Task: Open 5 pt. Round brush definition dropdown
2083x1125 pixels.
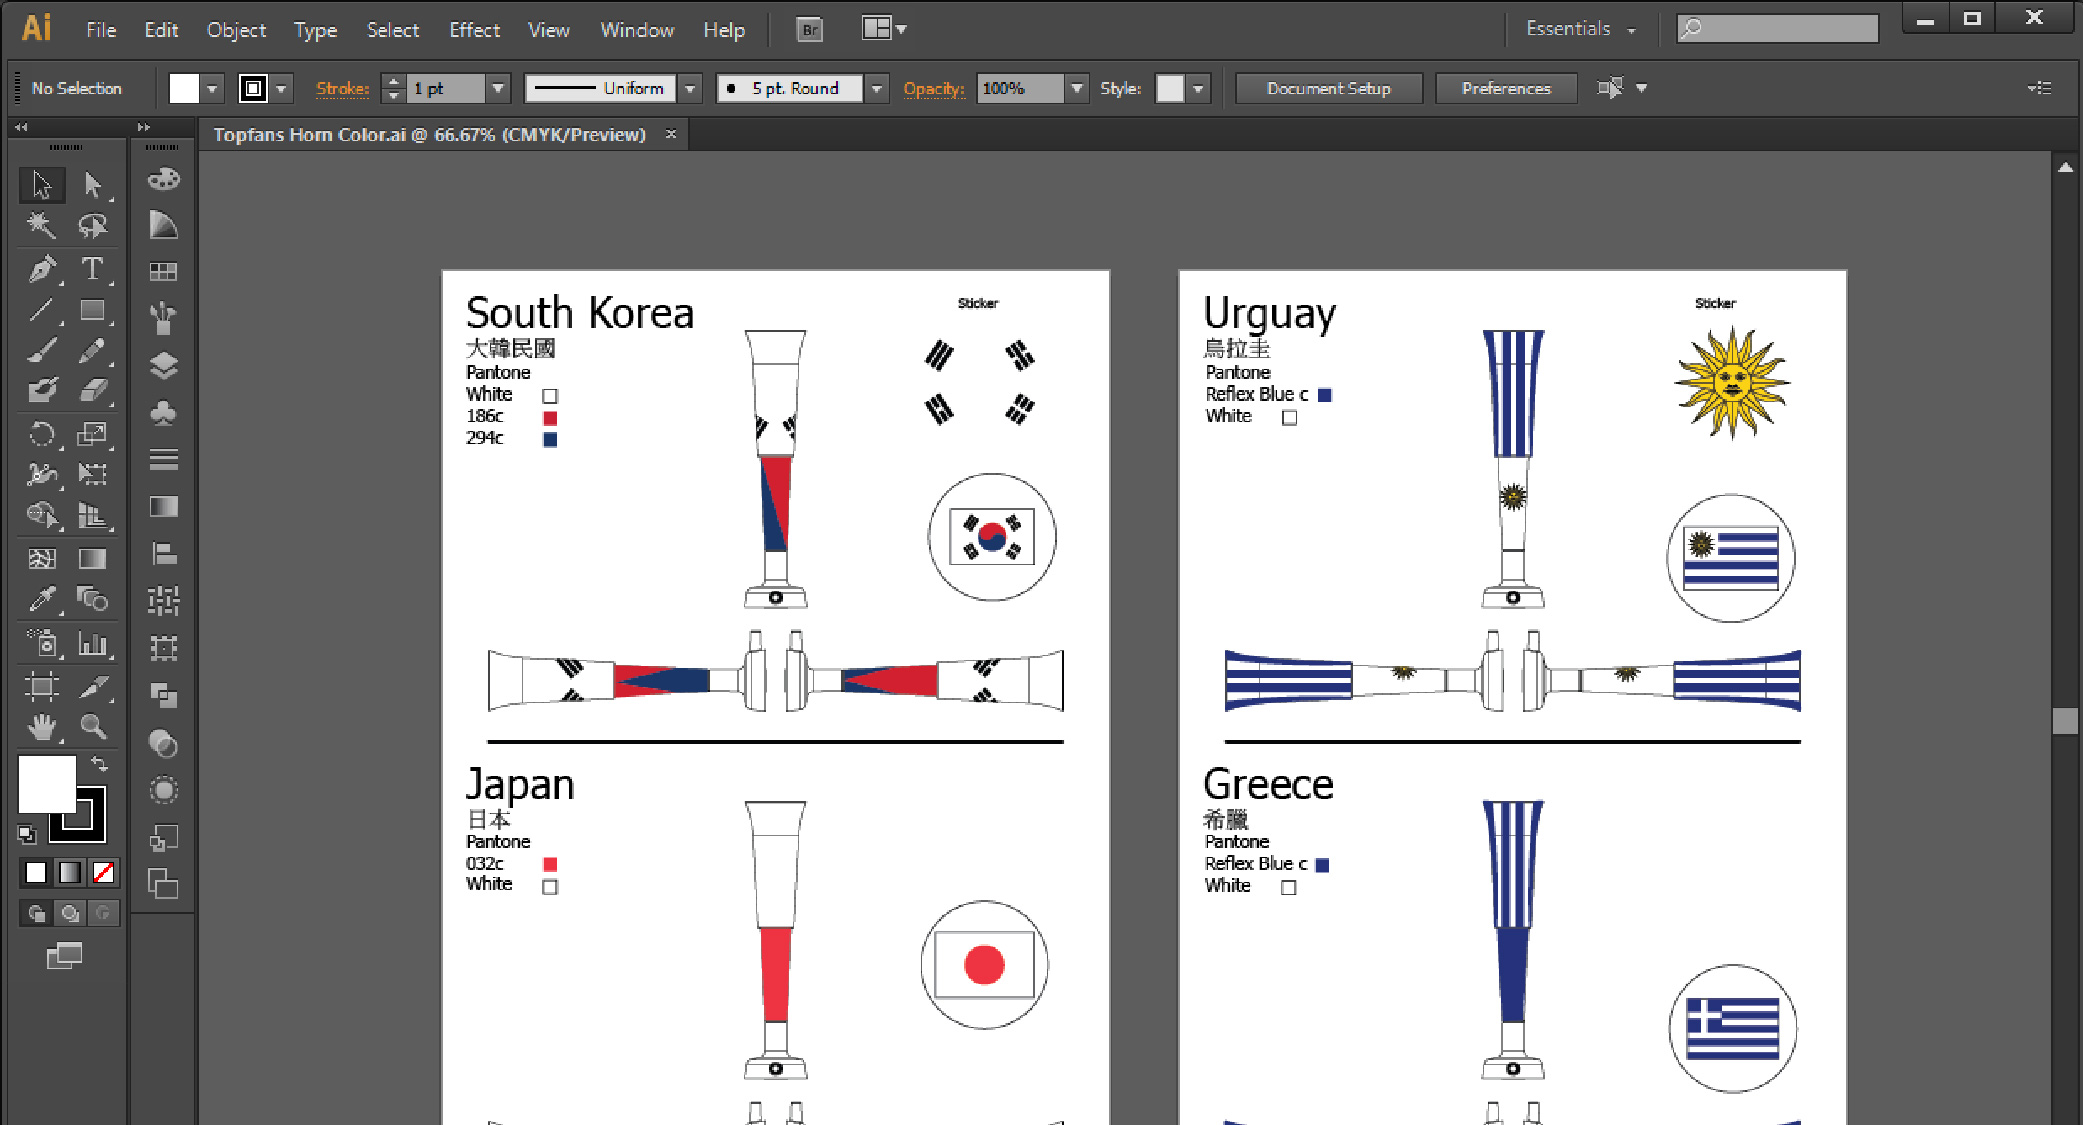Action: (x=876, y=89)
